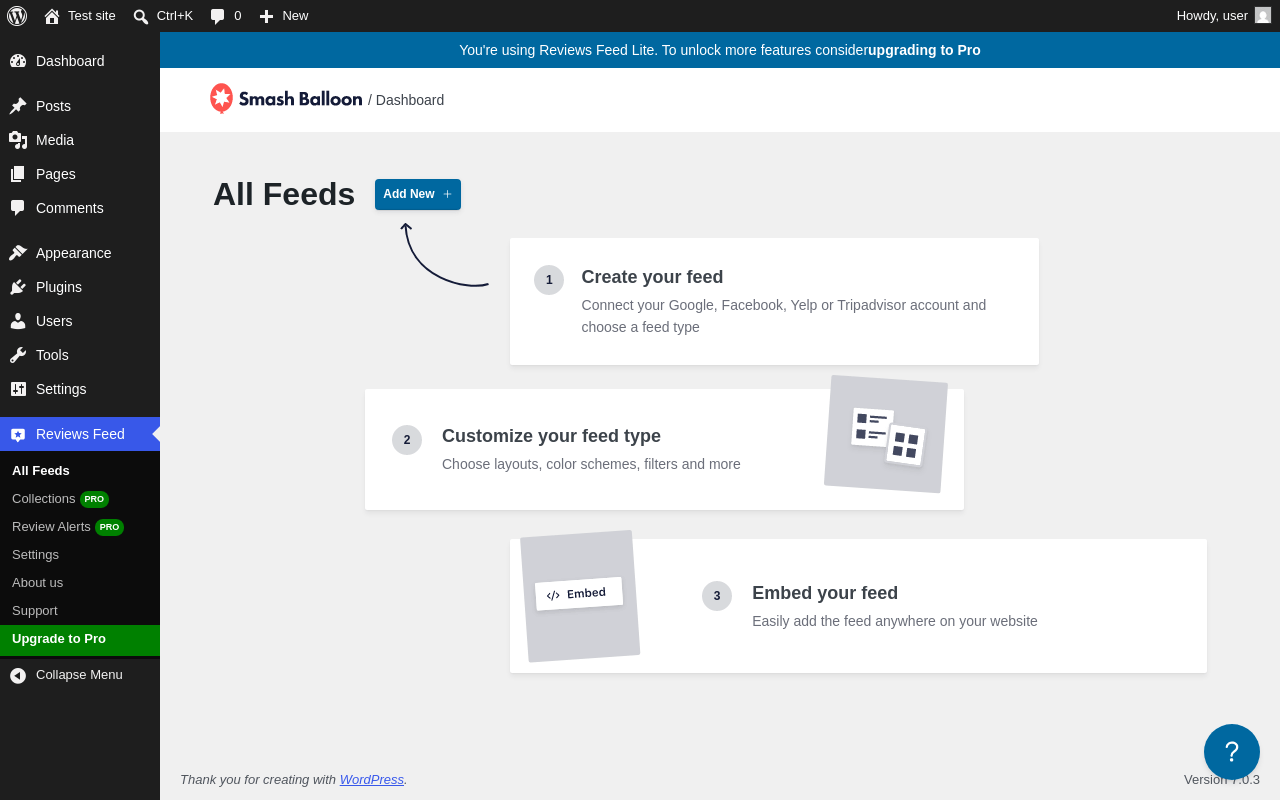Click the Embed your feed heading
This screenshot has width=1280, height=800.
point(825,593)
